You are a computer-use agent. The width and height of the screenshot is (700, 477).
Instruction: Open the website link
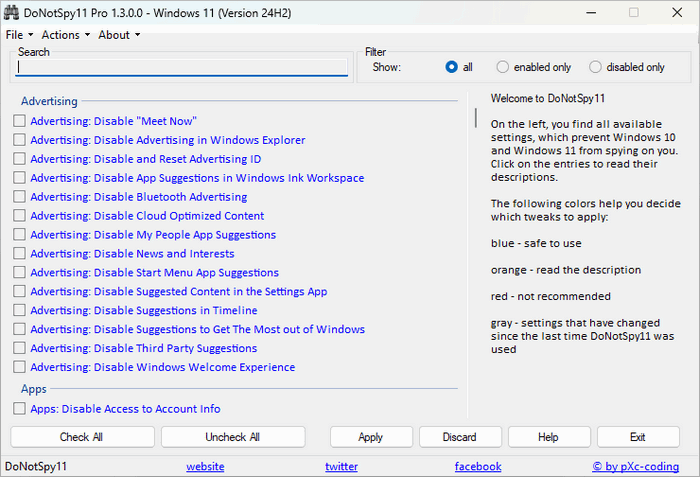pos(205,466)
